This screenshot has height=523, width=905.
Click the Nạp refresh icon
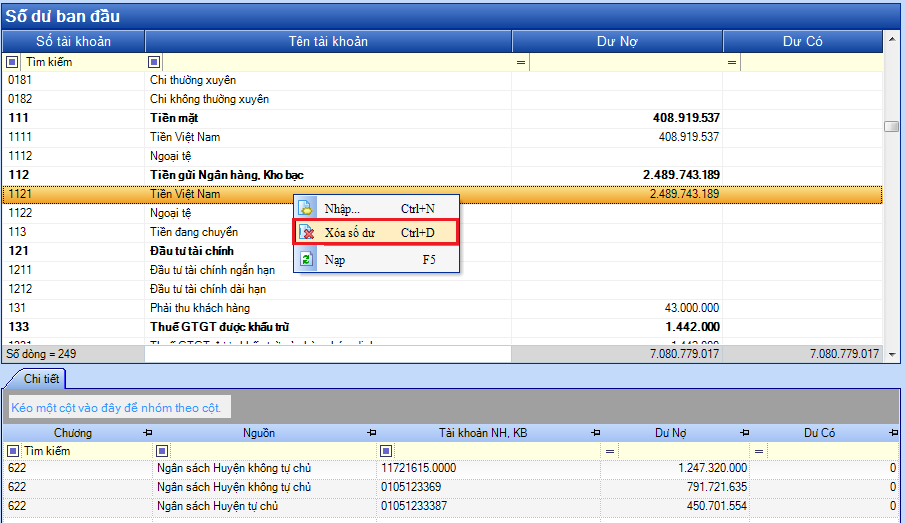point(306,259)
